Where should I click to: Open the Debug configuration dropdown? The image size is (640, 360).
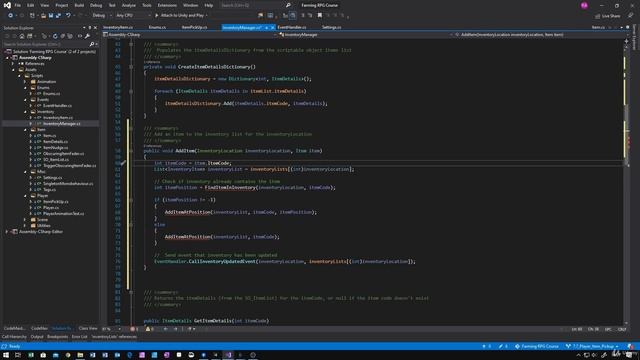(102, 16)
